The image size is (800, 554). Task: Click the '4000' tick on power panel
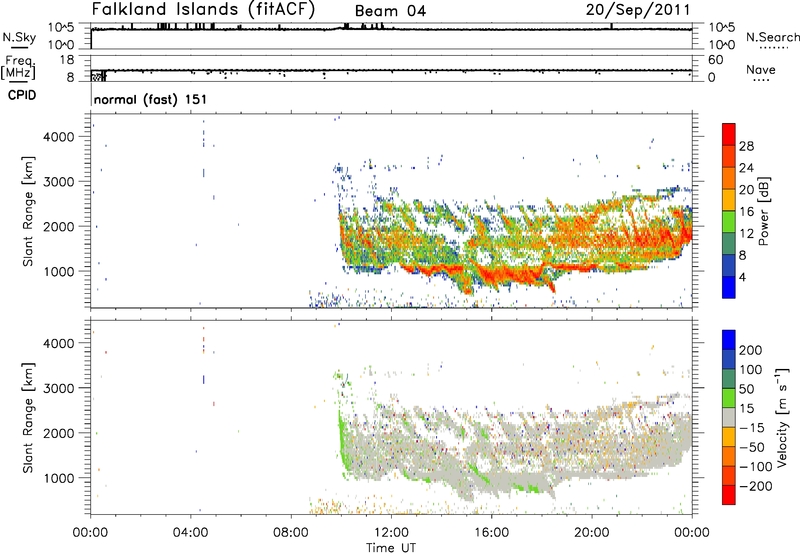pos(59,137)
